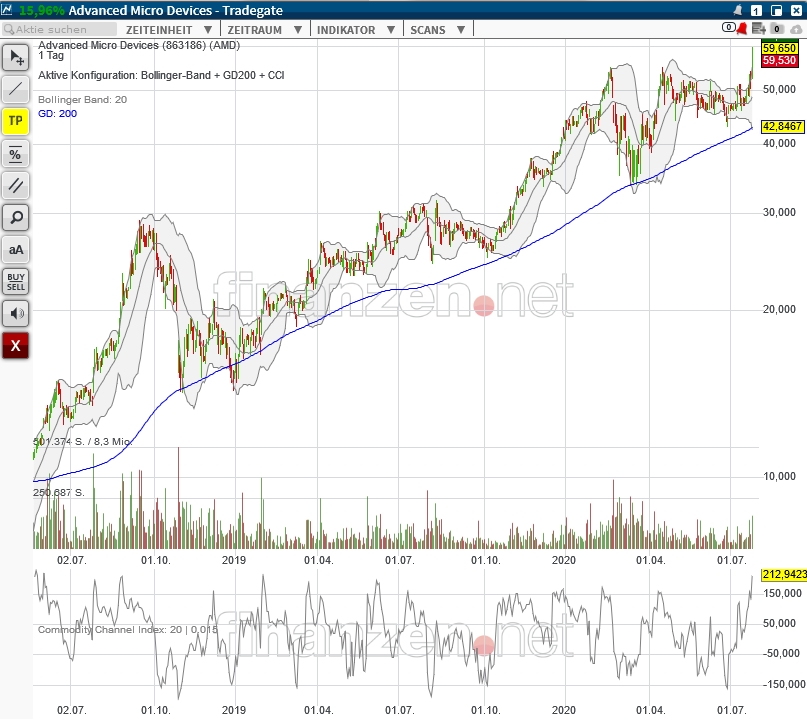This screenshot has width=807, height=721.
Task: Show BUY SELL signals
Action: (x=15, y=282)
